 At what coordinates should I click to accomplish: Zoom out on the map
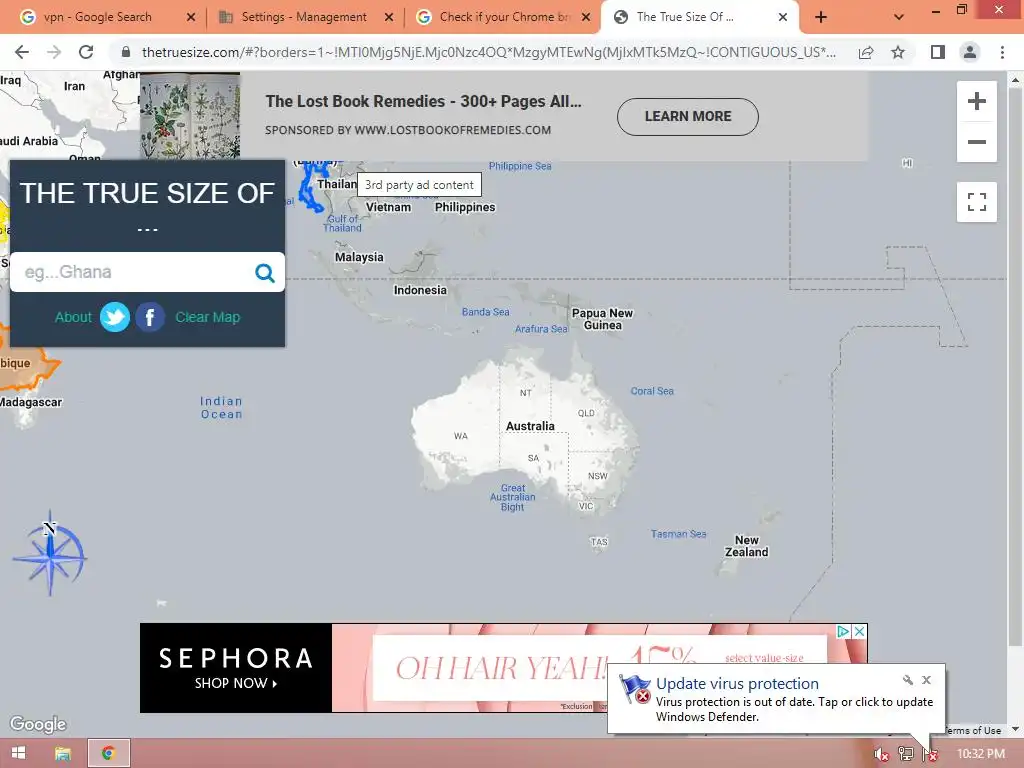[976, 142]
